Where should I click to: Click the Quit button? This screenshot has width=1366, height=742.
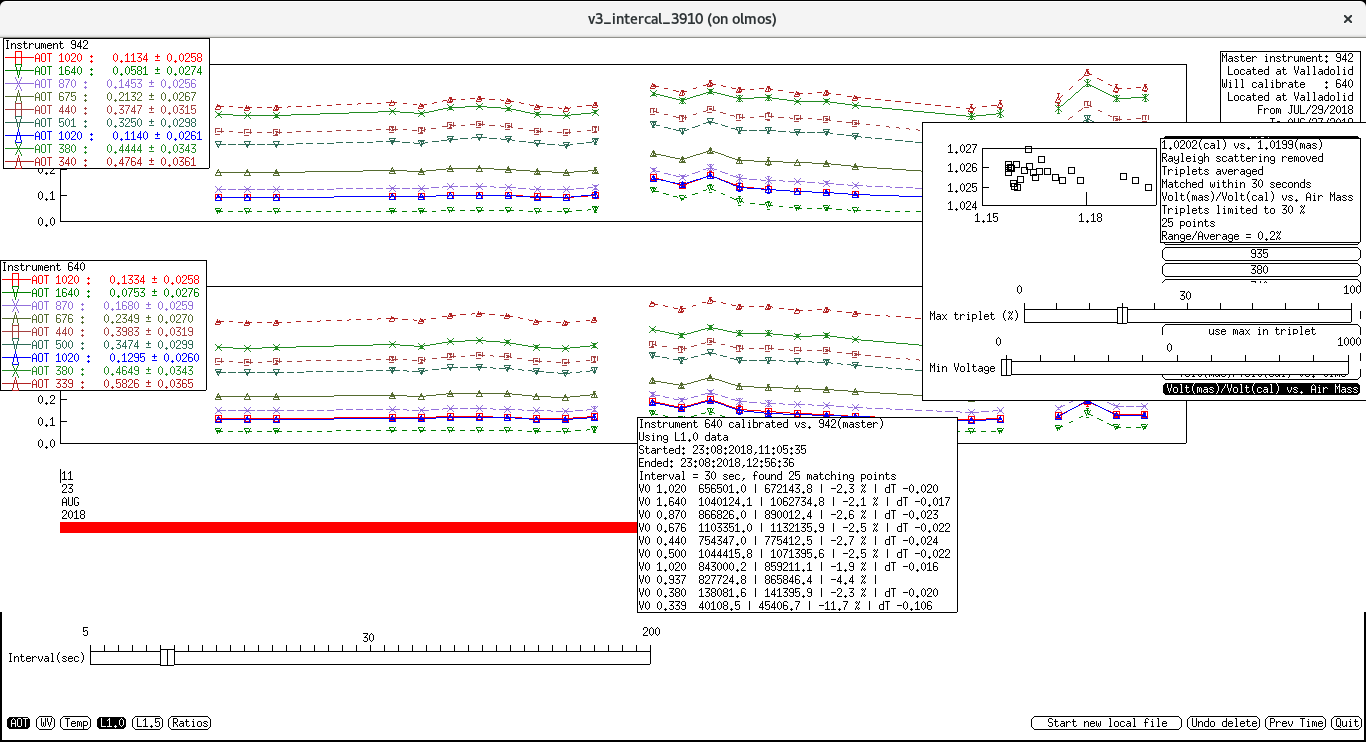[1346, 723]
